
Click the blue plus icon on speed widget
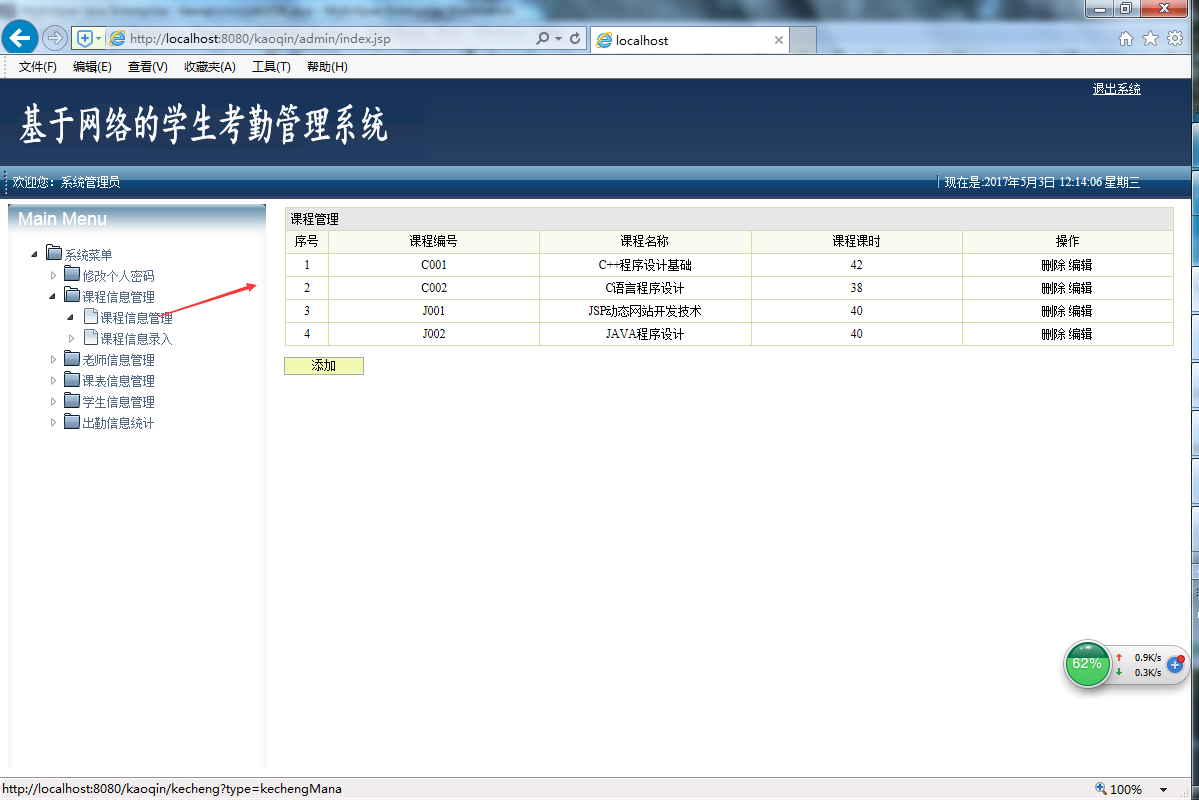point(1175,665)
